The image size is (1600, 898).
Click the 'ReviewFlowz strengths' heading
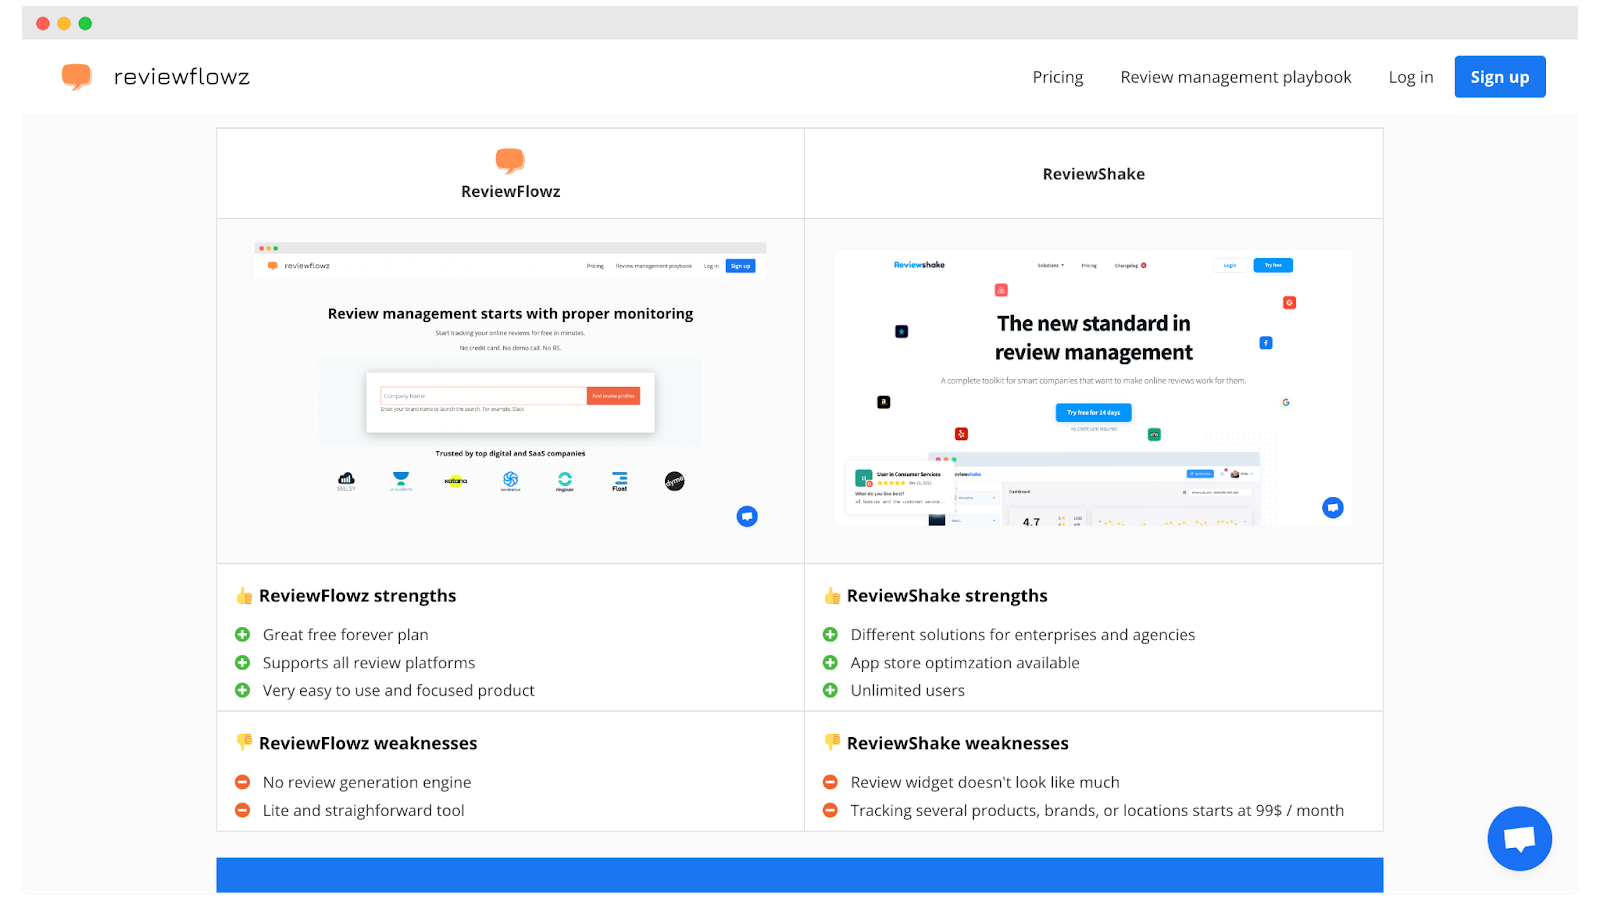357,596
